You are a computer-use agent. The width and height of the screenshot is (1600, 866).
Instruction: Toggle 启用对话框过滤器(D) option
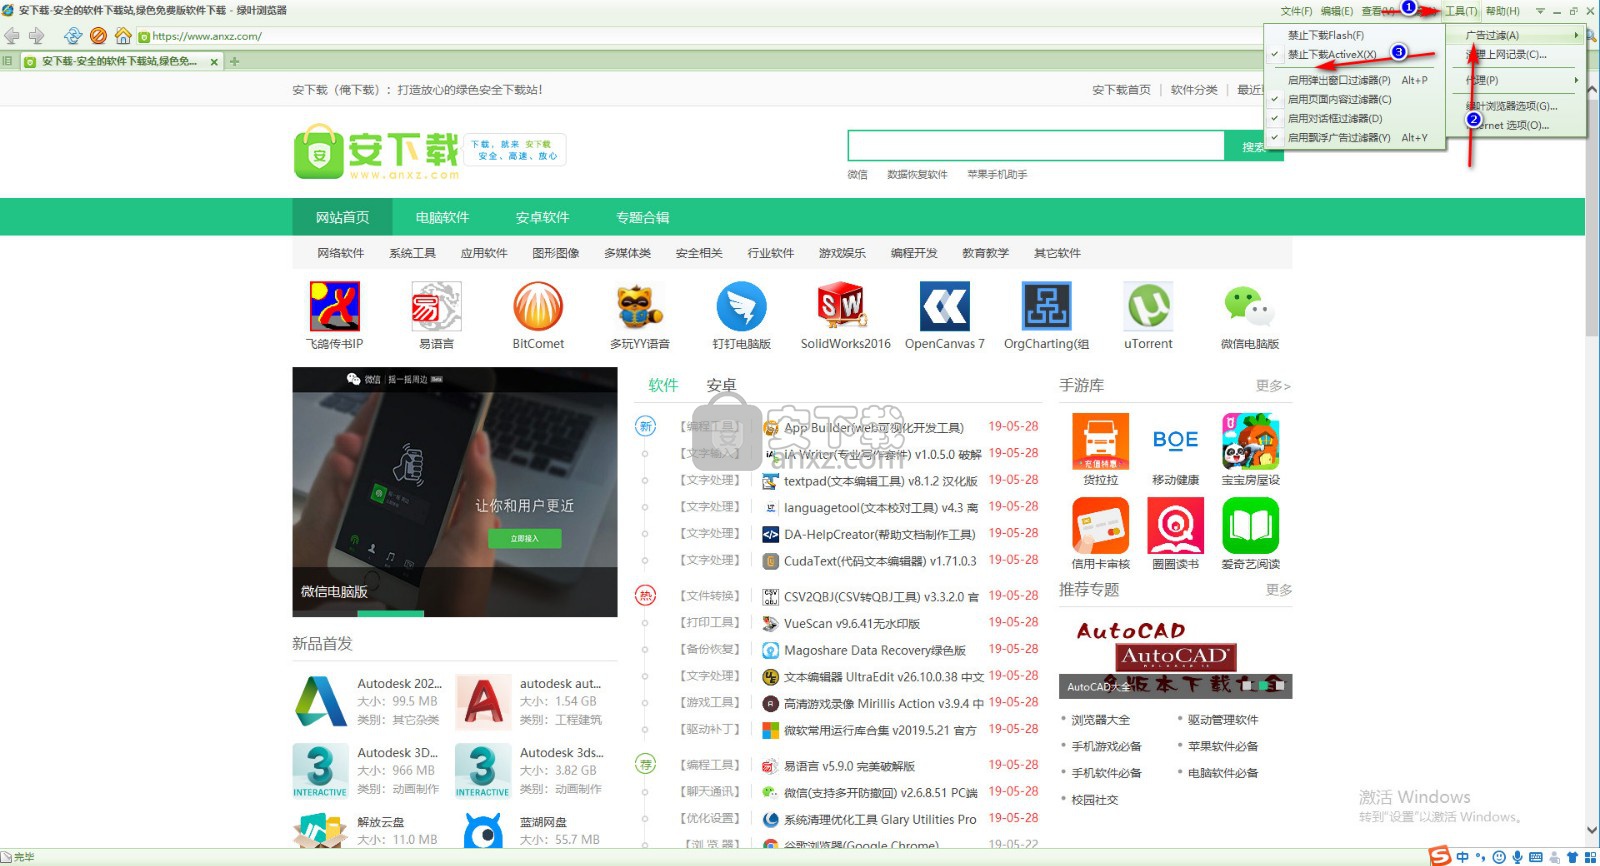pyautogui.click(x=1355, y=118)
